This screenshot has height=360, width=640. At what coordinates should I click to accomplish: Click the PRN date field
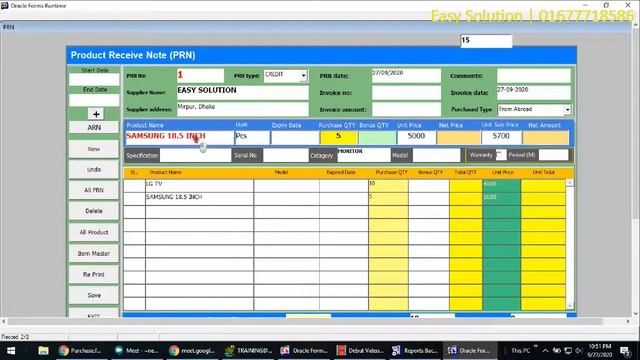coord(406,76)
